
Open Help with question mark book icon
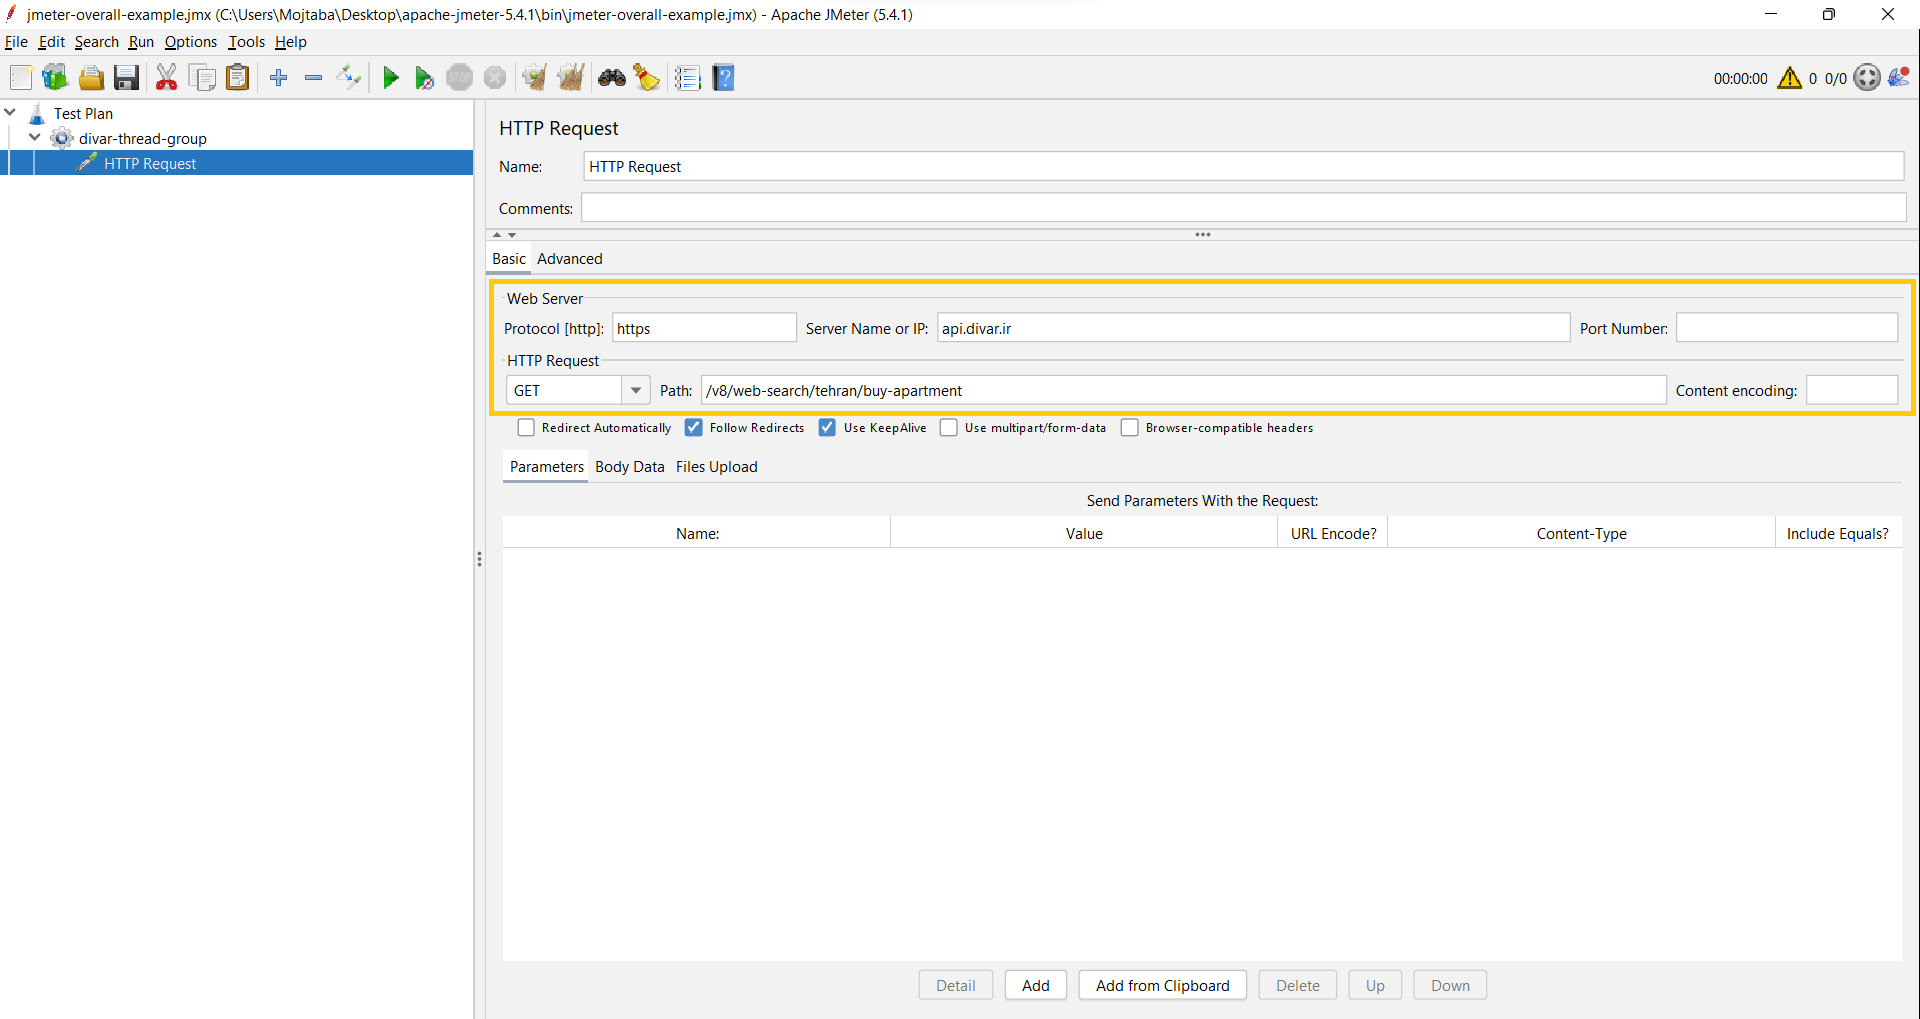click(x=724, y=78)
